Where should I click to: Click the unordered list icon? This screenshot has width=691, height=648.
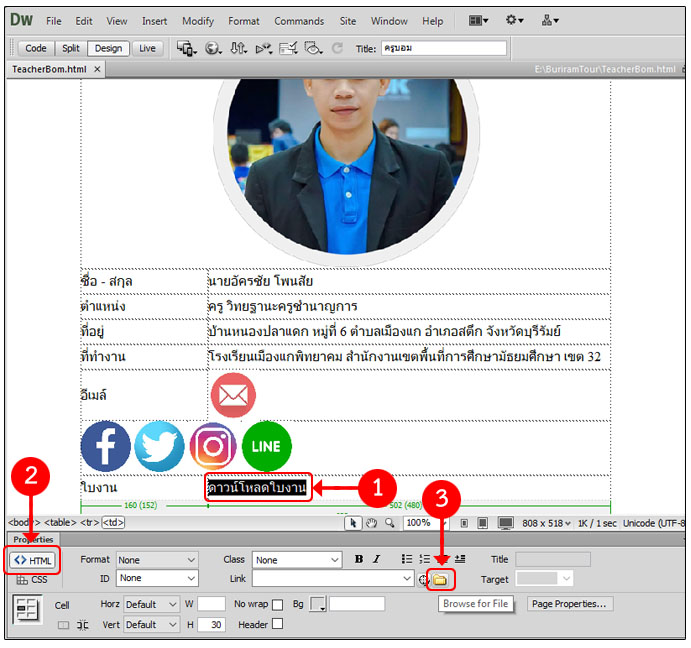coord(407,560)
